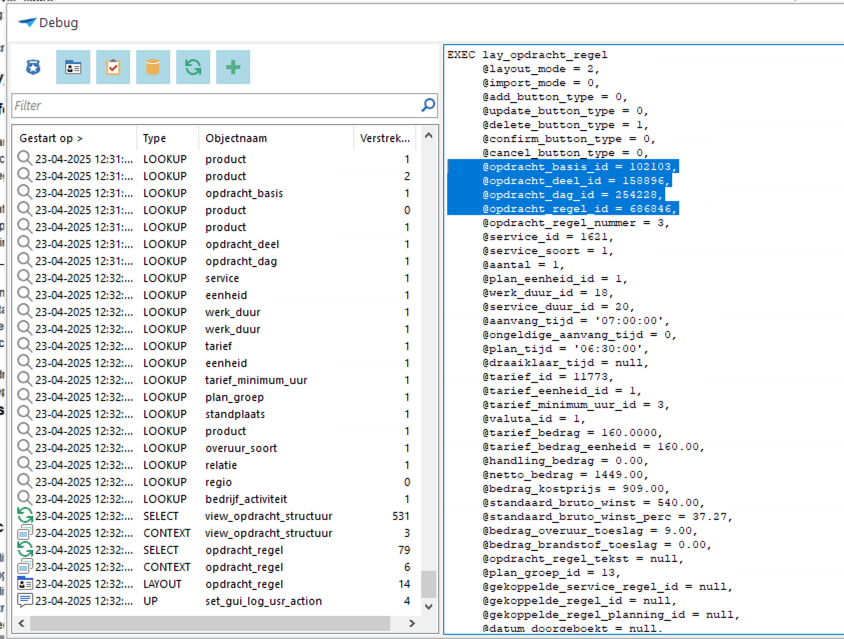Click the @standaard_bruto_winst_perc = 37.27 line

(607, 517)
